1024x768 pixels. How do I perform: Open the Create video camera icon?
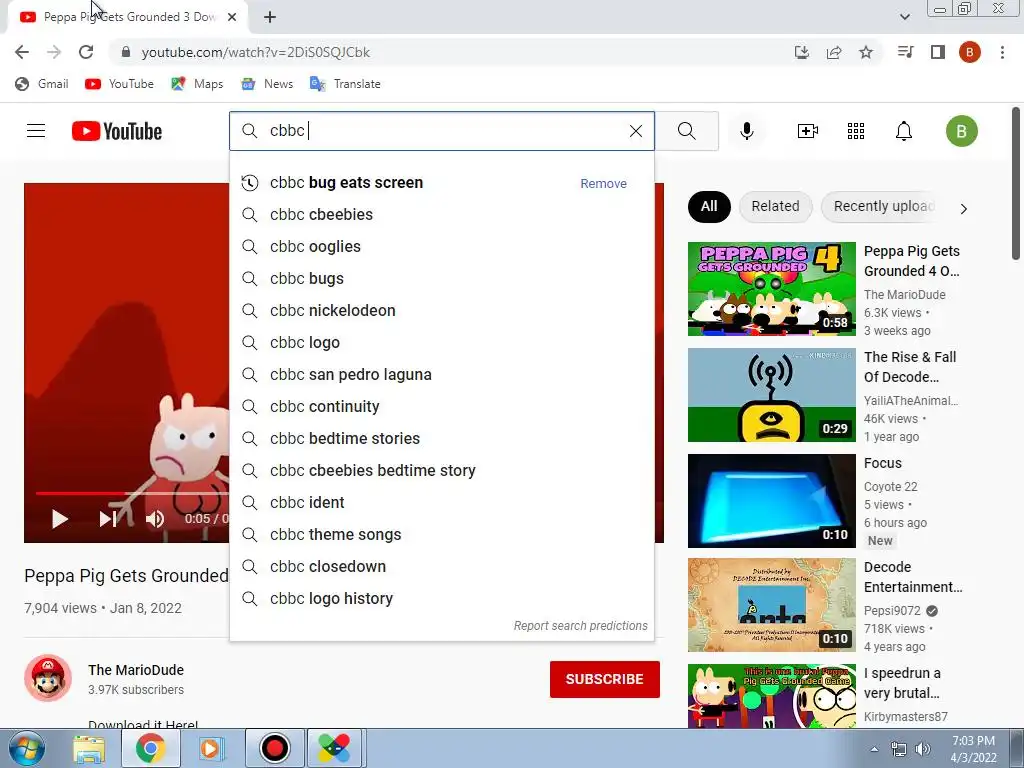point(808,131)
